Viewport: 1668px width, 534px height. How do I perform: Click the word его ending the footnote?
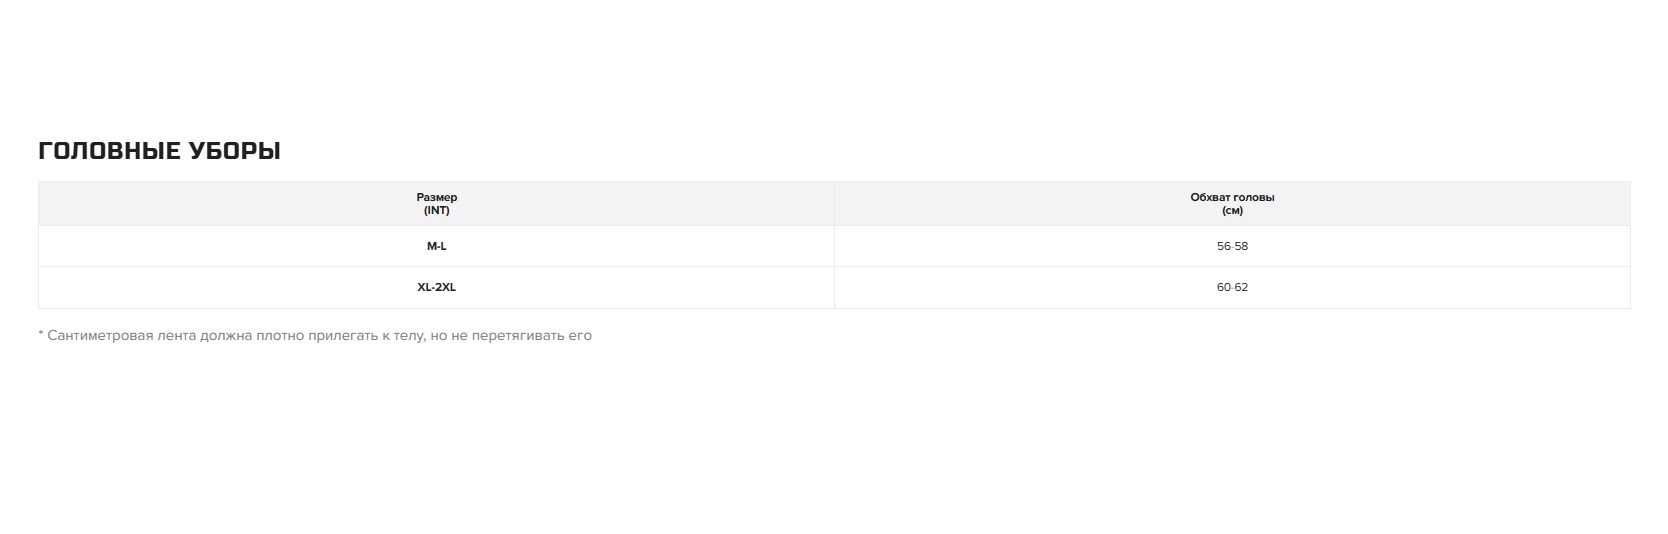tap(580, 336)
